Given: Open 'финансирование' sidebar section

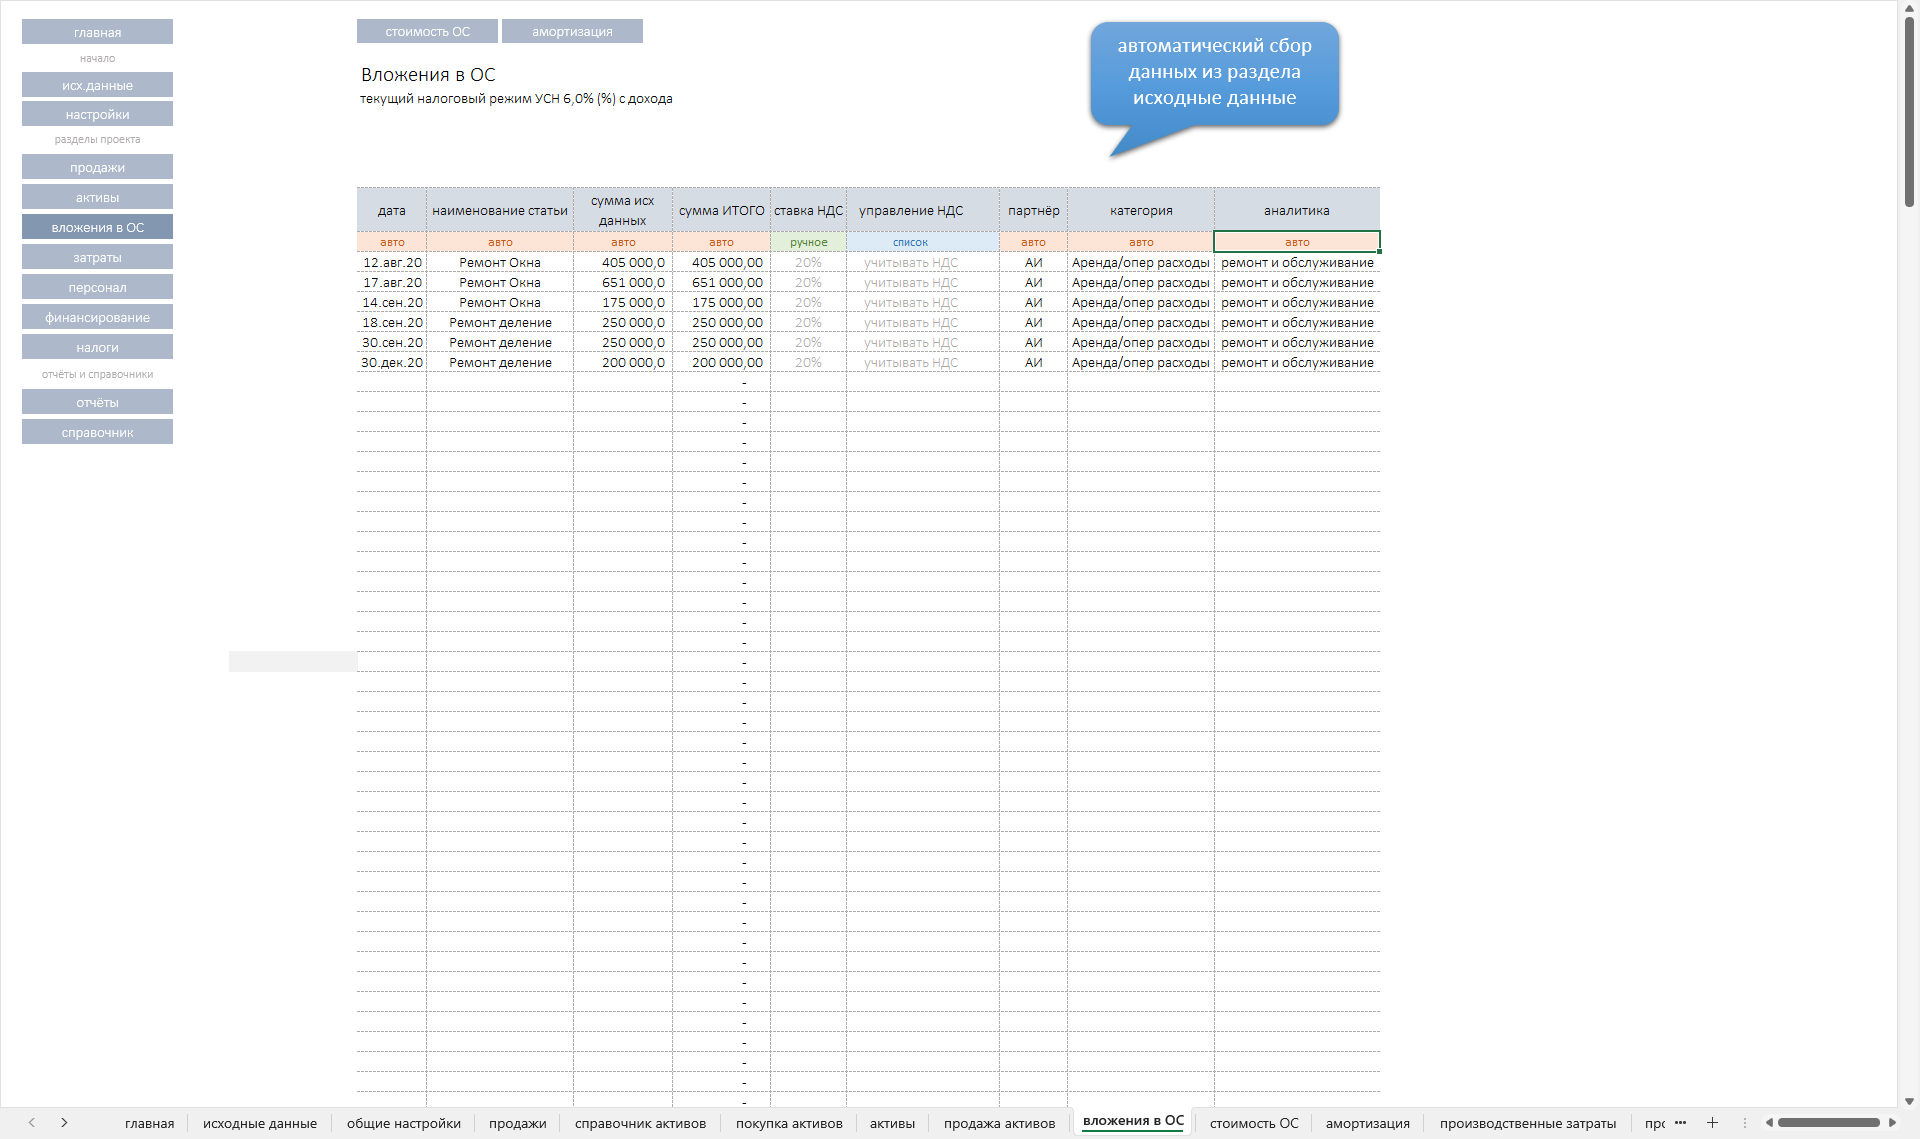Looking at the screenshot, I should click(x=98, y=316).
